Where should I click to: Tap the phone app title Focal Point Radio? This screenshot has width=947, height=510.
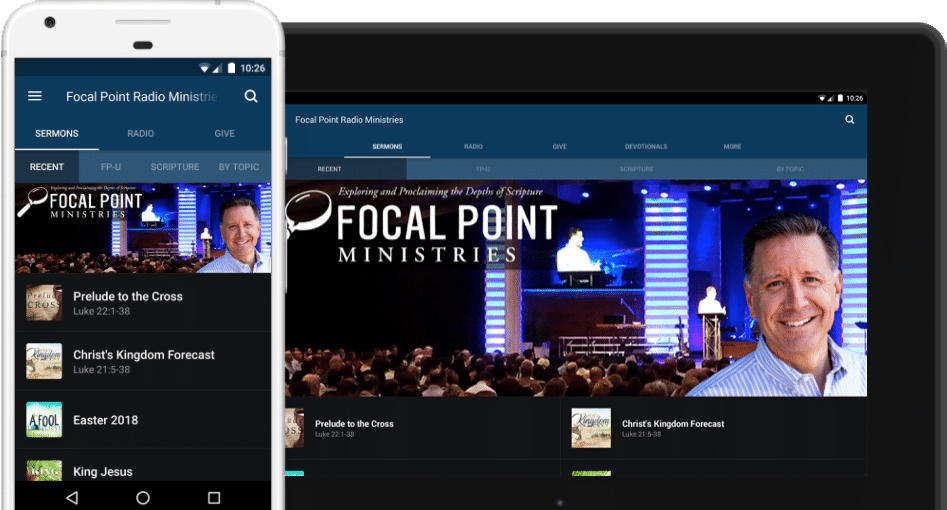(x=141, y=97)
